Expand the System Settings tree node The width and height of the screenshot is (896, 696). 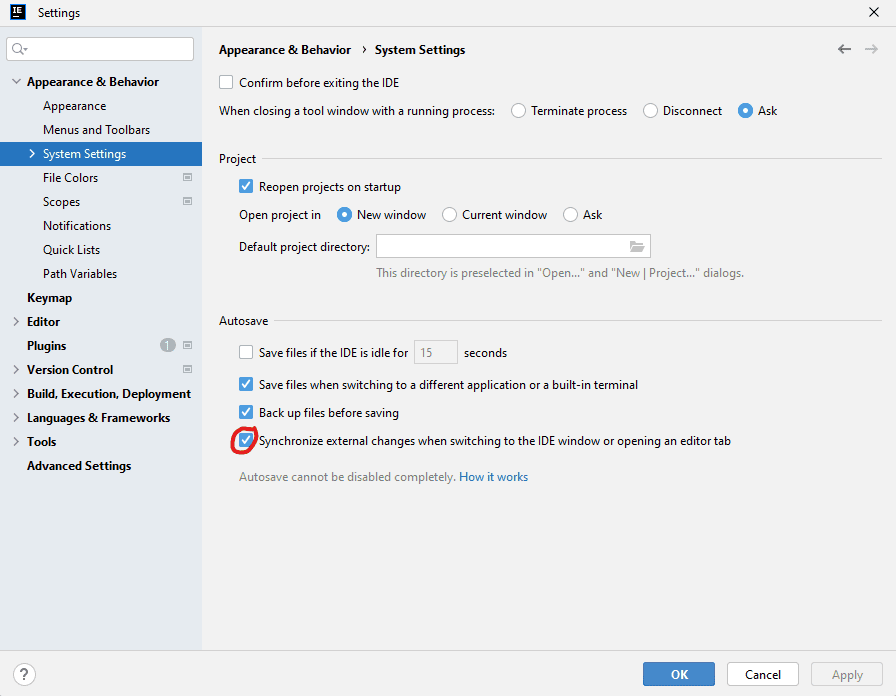pos(32,154)
